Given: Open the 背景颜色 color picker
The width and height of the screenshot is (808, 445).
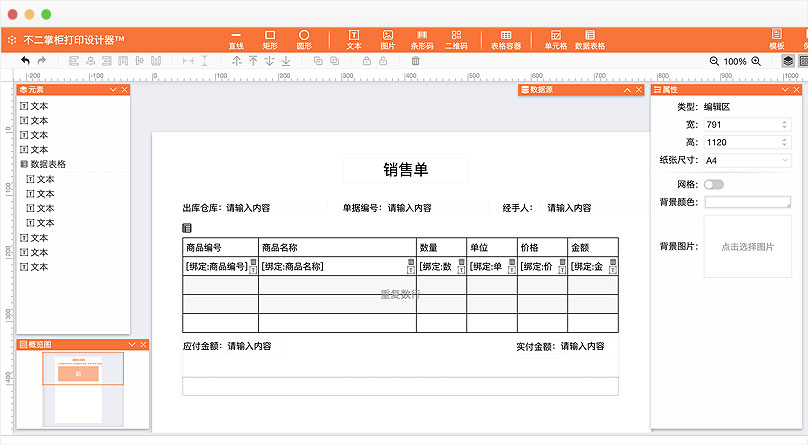Looking at the screenshot, I should click(748, 202).
